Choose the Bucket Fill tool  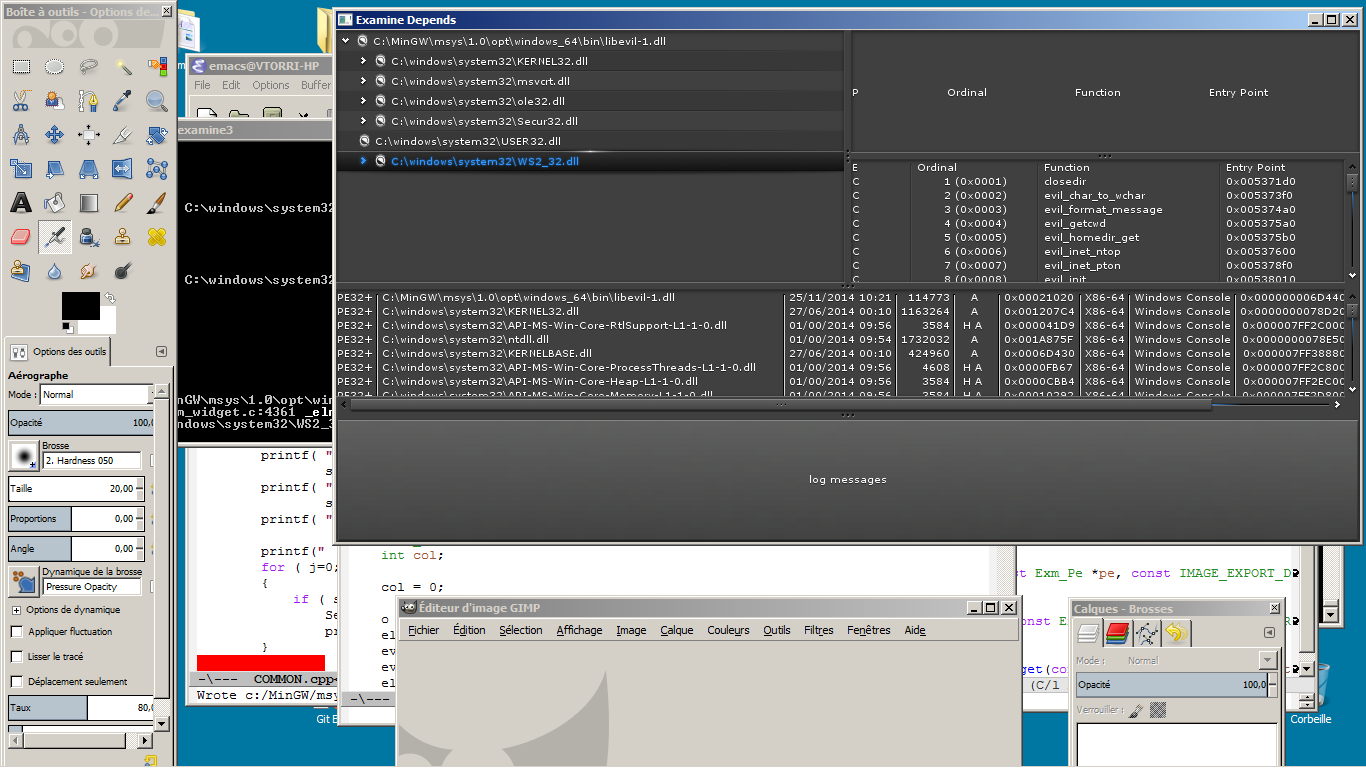pos(55,203)
